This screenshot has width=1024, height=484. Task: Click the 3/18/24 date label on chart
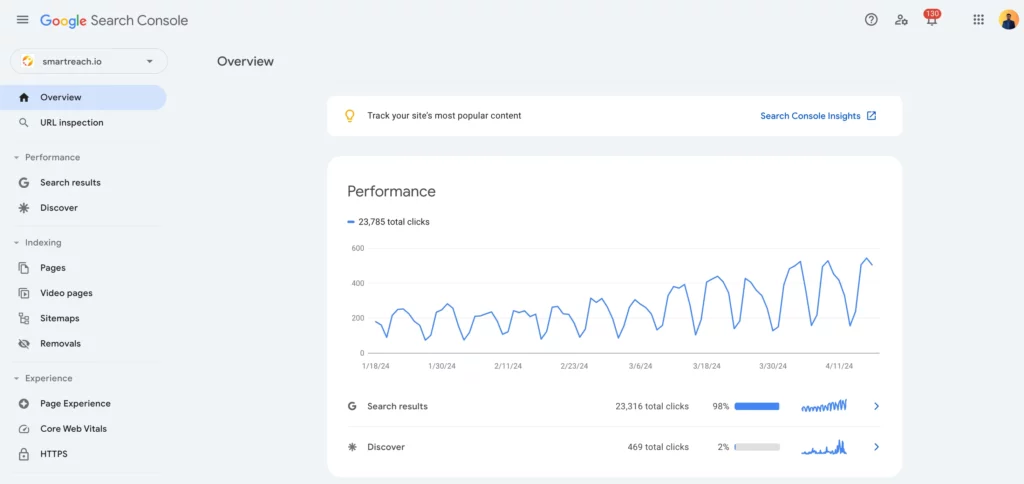tap(707, 366)
